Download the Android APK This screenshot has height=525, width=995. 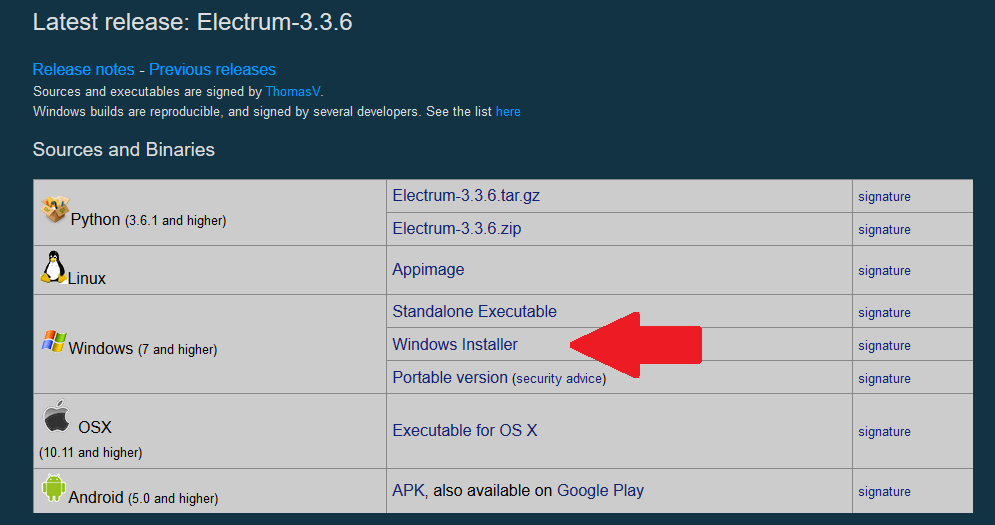[408, 491]
